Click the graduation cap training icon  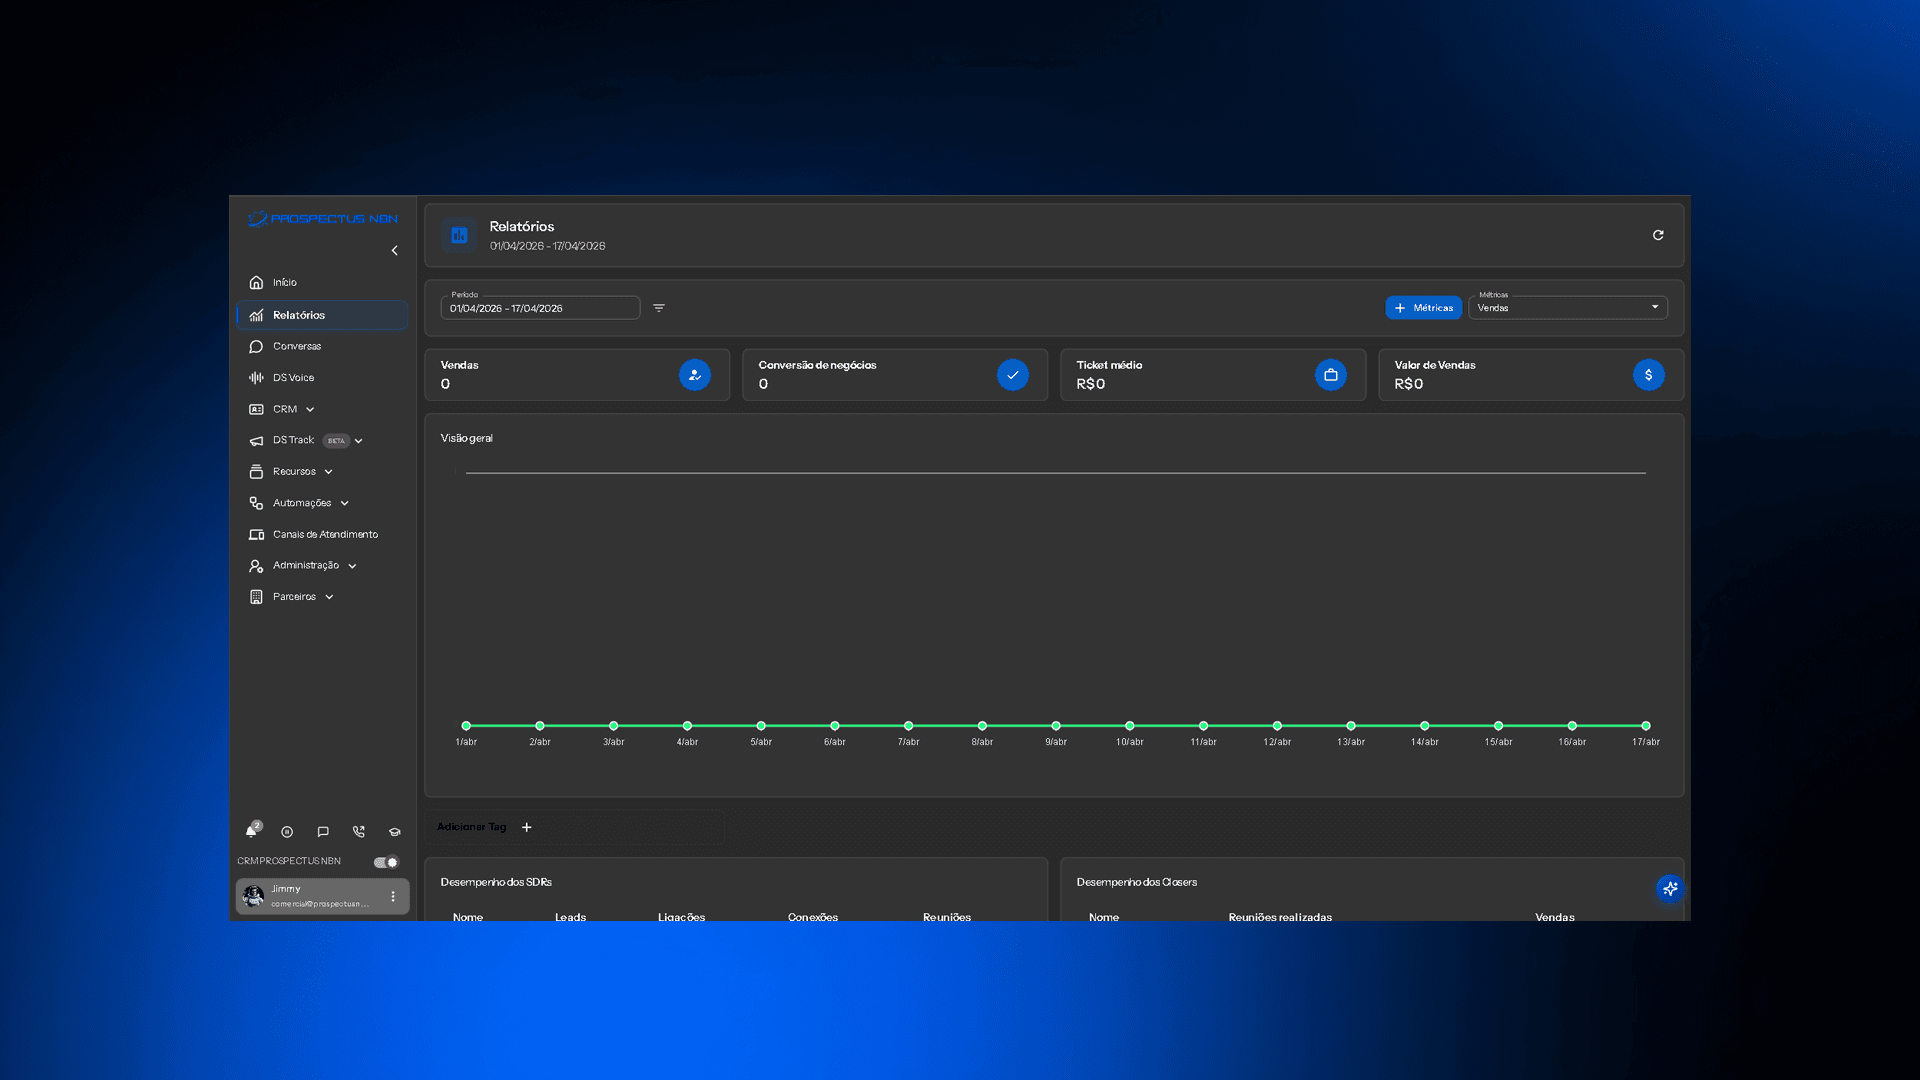(x=395, y=832)
